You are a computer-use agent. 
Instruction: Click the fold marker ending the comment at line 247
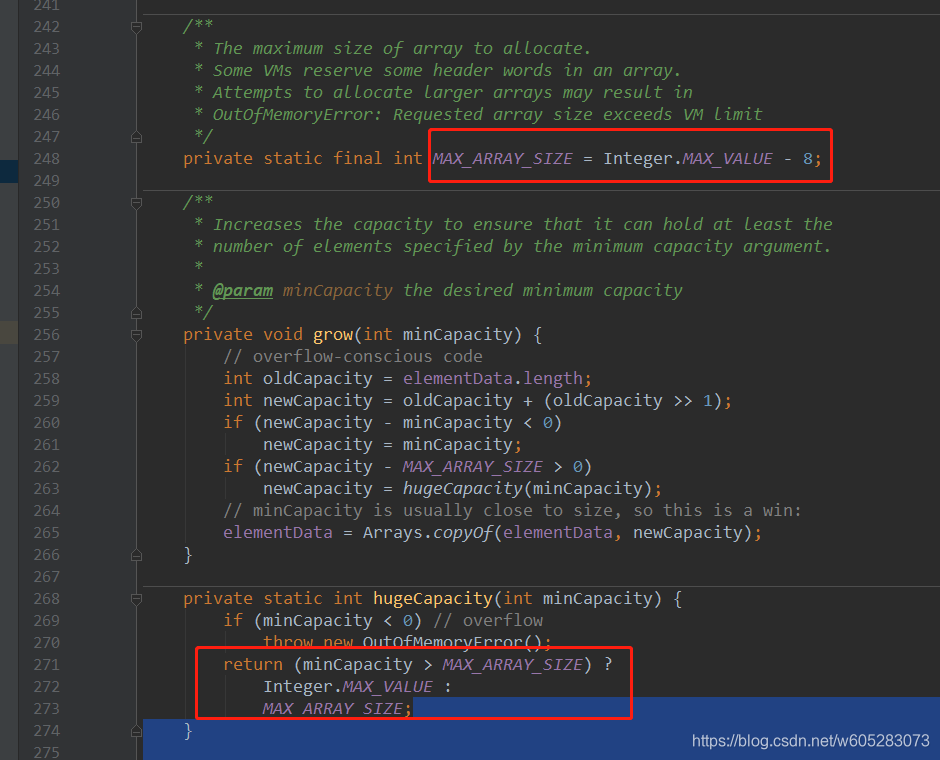[x=136, y=136]
